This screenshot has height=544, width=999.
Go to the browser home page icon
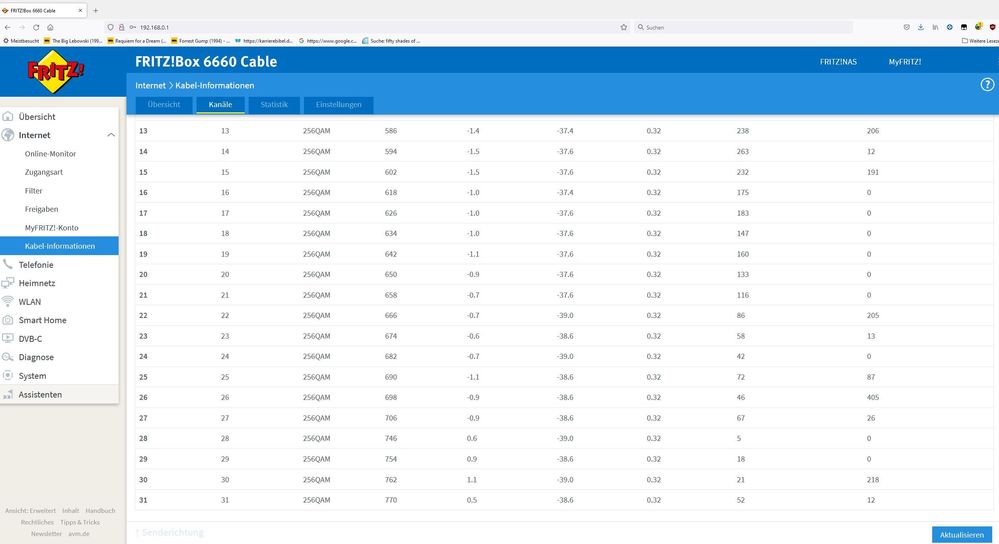pos(51,27)
